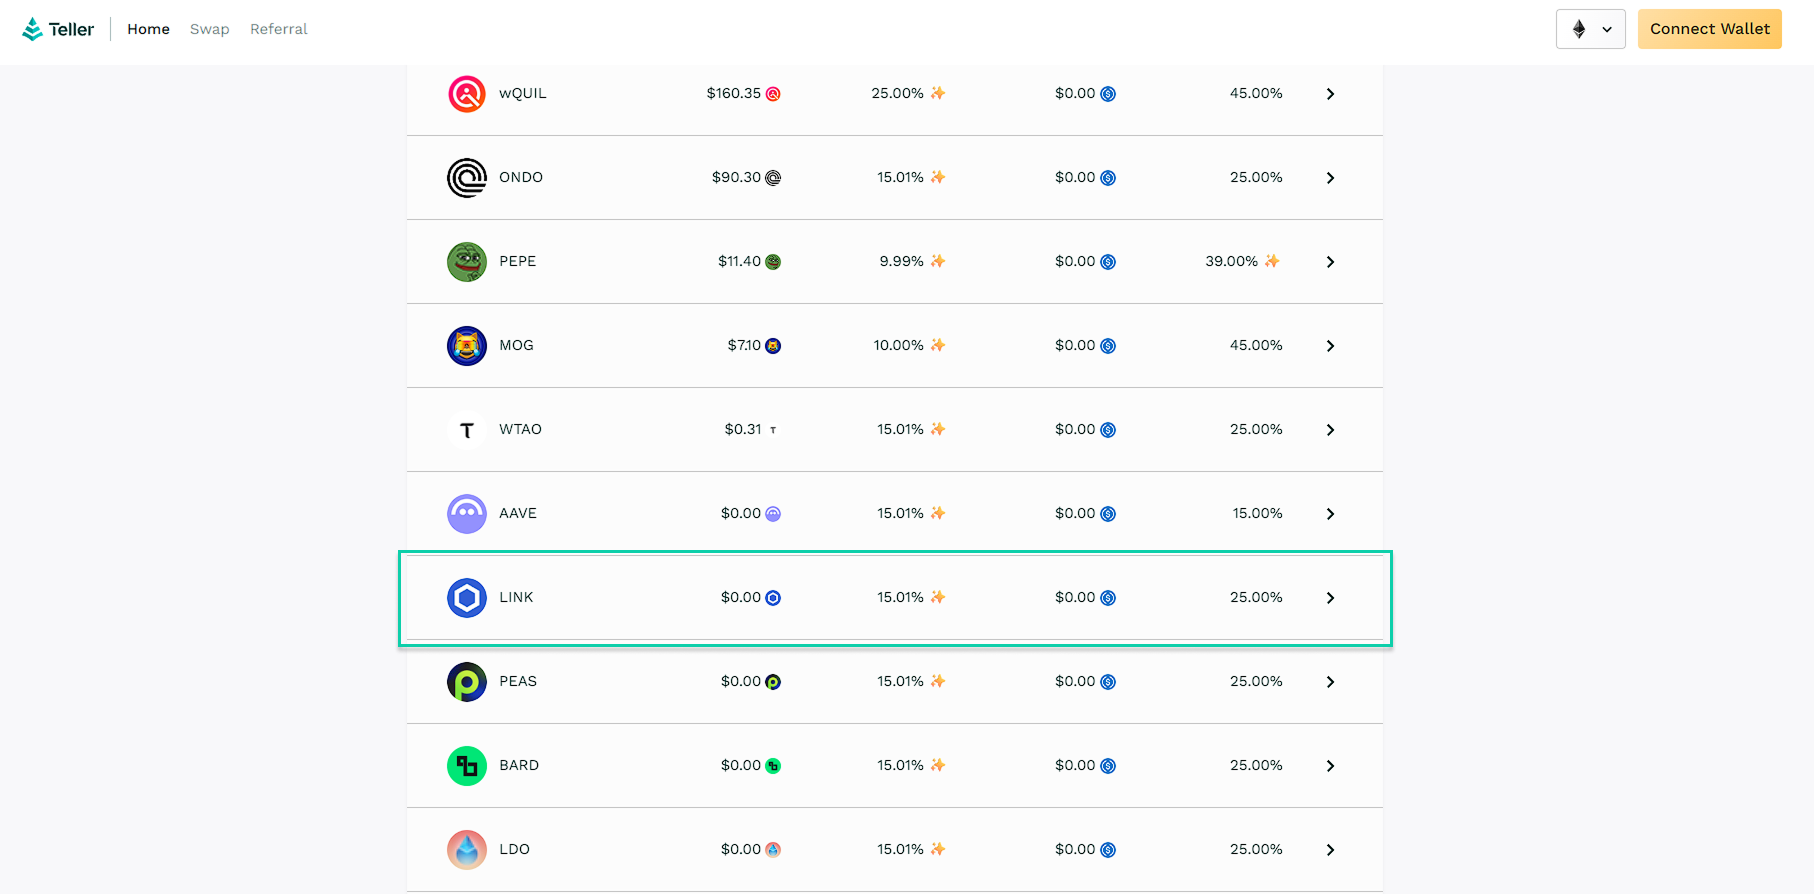Click the PEAS token icon
Screen dimensions: 1814x894
[466, 682]
